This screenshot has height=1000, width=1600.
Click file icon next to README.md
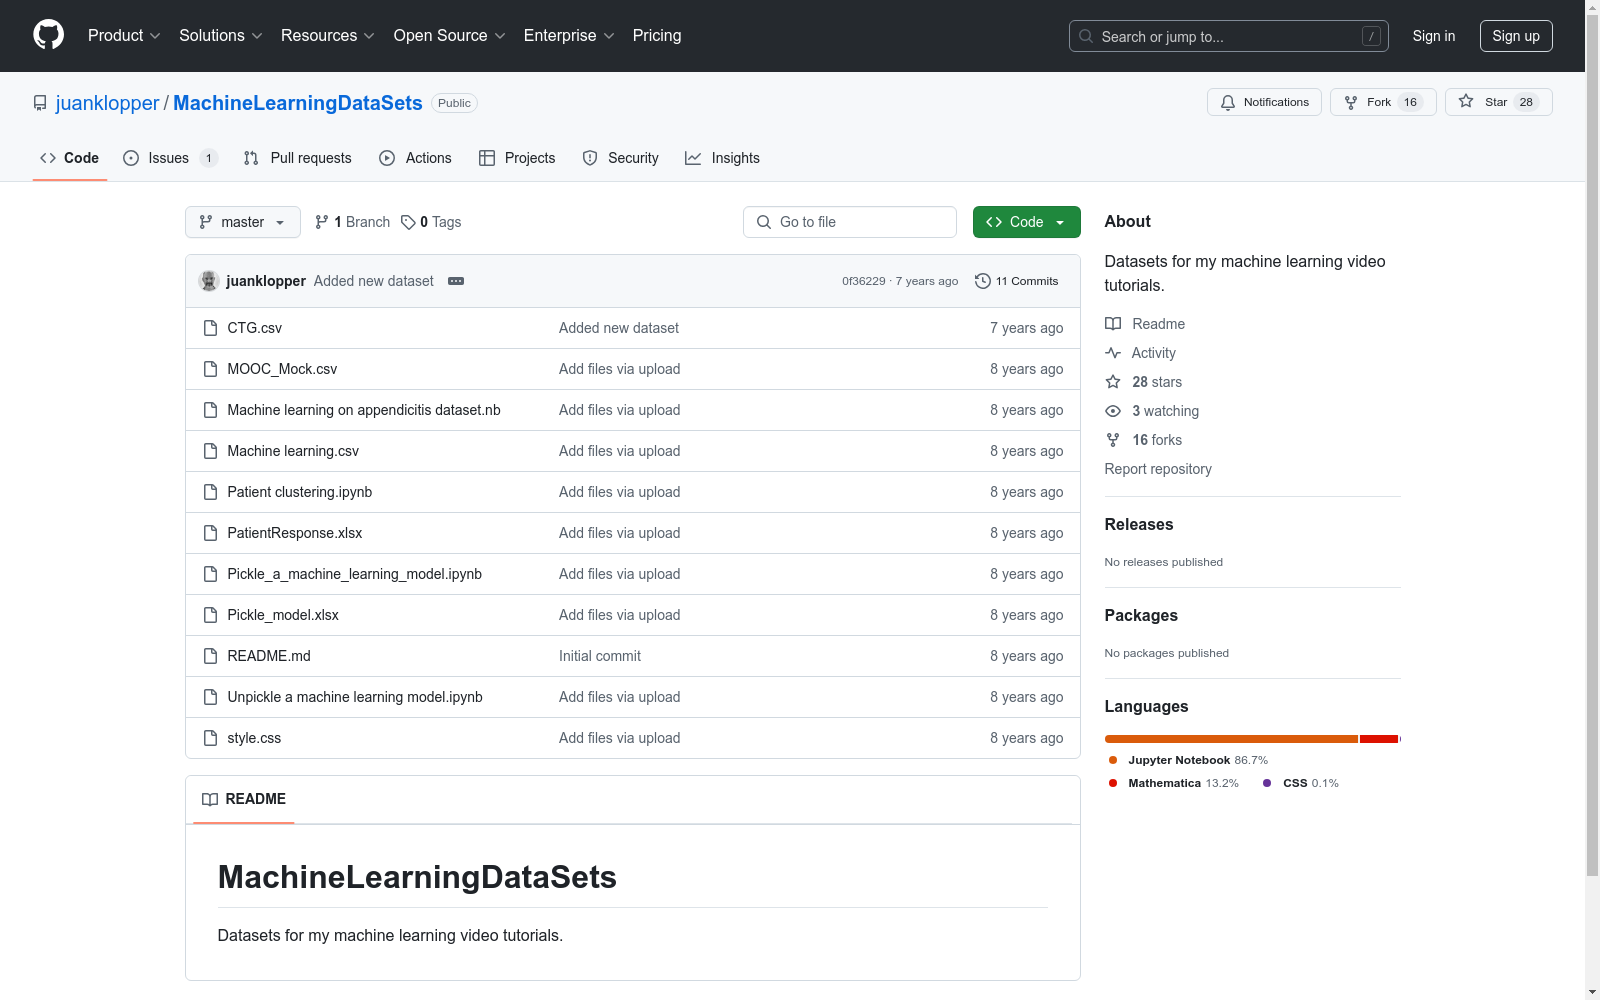210,656
